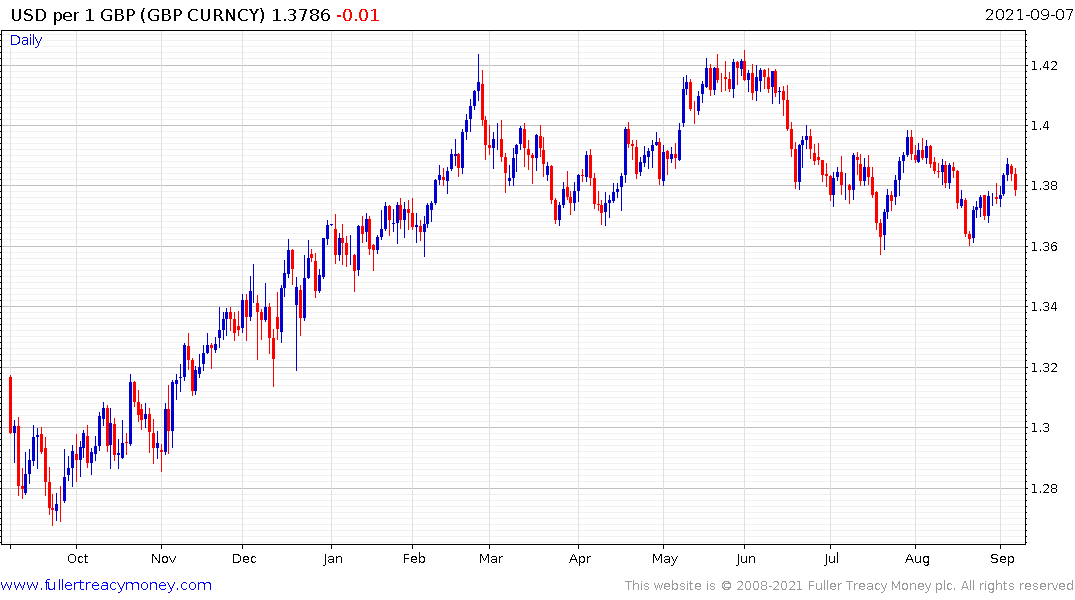Click the Oct month label on time axis
1075x600 pixels.
pos(77,558)
